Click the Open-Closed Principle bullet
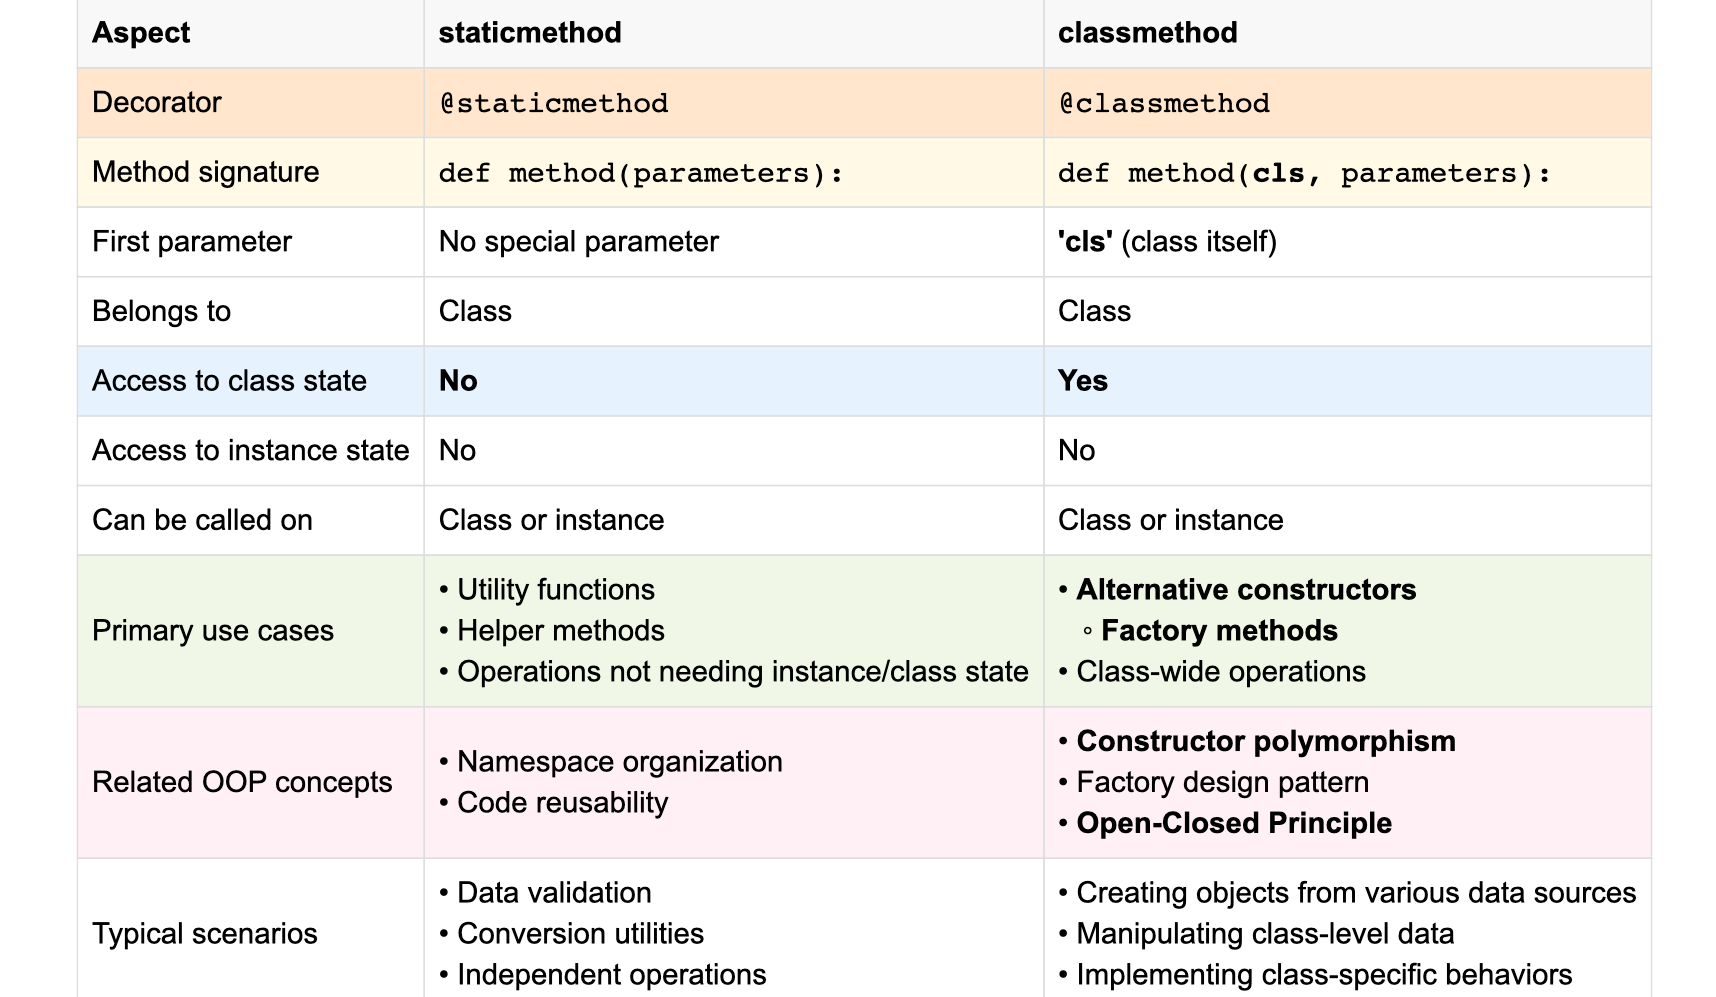The width and height of the screenshot is (1716, 997). 1225,824
